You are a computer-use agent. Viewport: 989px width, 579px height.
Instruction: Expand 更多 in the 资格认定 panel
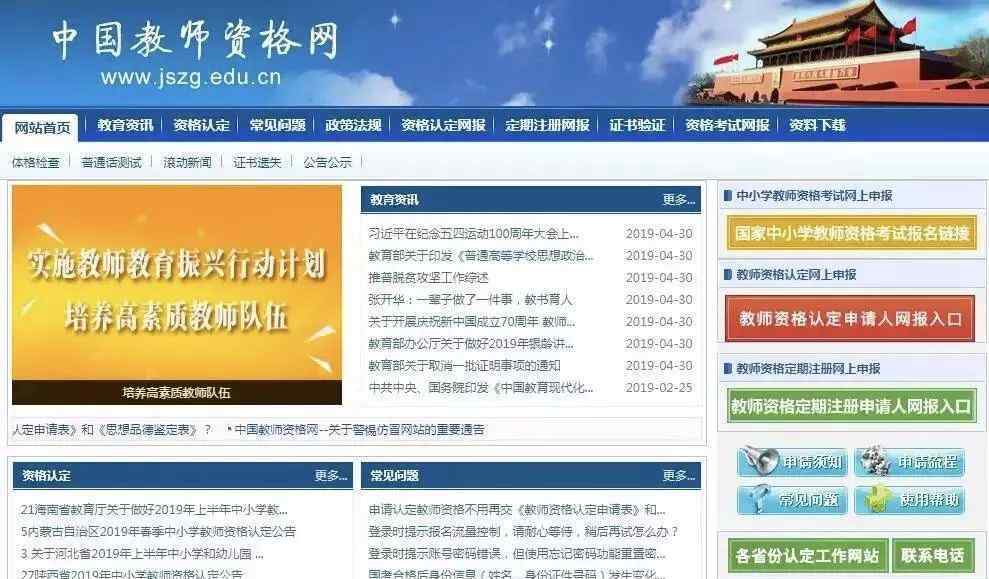[x=331, y=476]
